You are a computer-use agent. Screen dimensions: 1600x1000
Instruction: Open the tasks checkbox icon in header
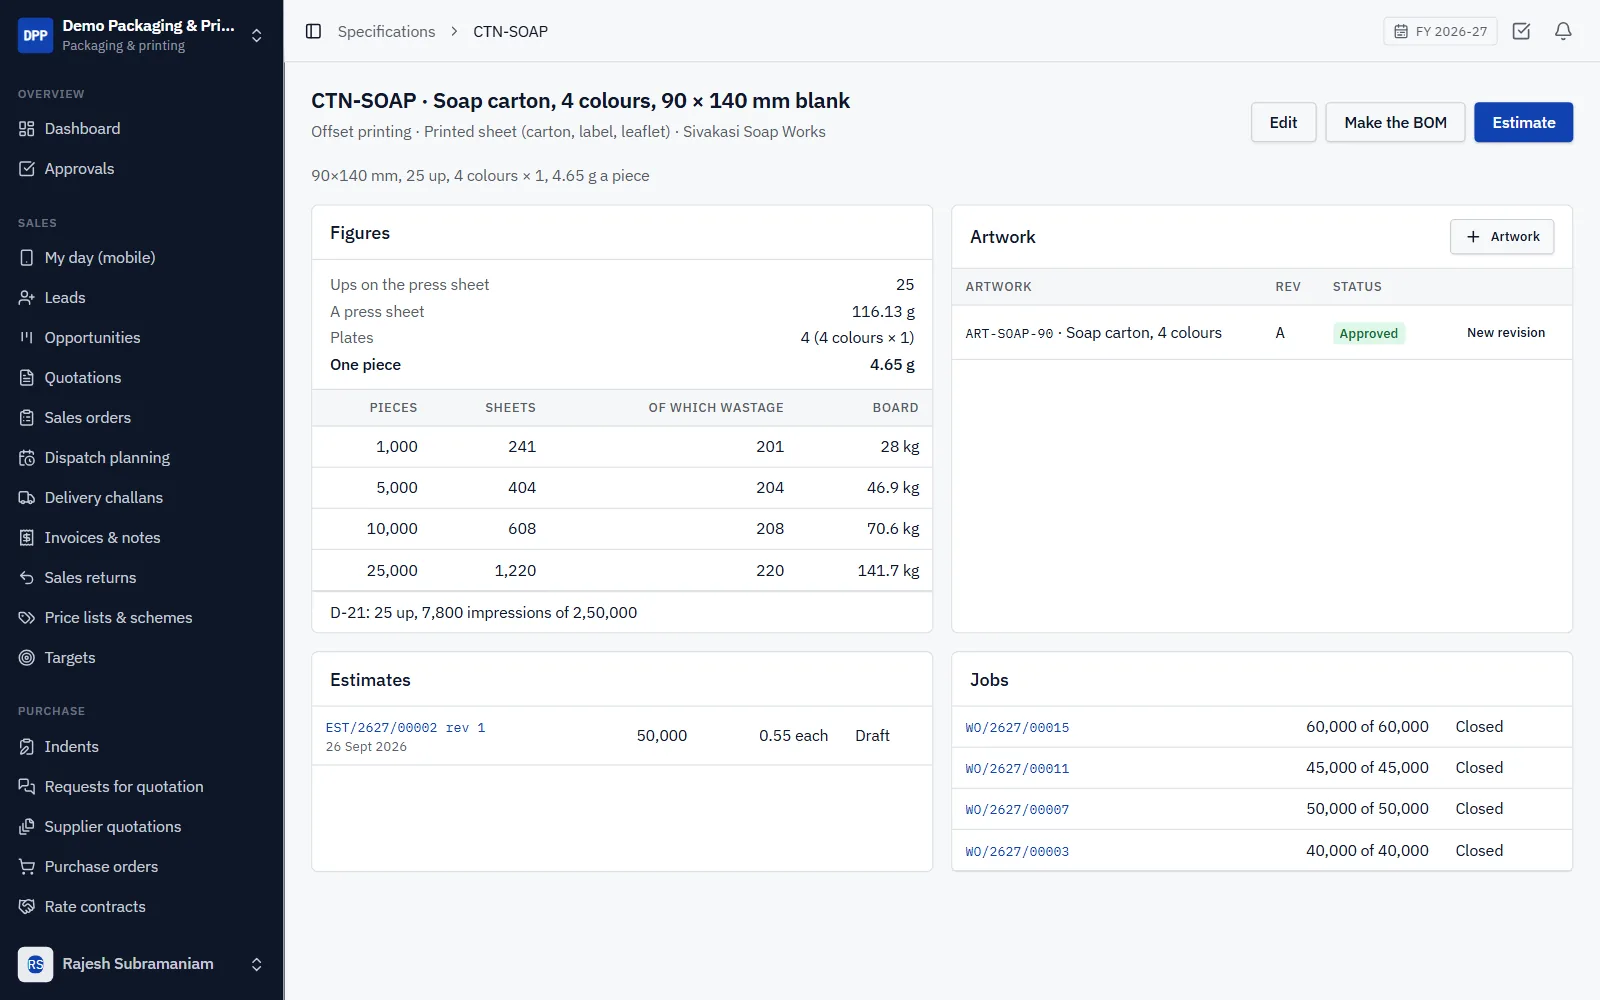pos(1521,31)
